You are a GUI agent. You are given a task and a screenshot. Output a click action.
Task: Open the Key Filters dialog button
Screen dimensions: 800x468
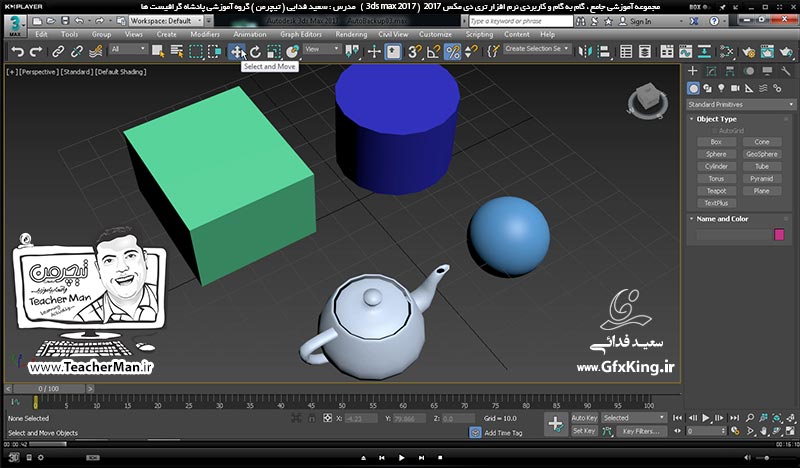641,431
